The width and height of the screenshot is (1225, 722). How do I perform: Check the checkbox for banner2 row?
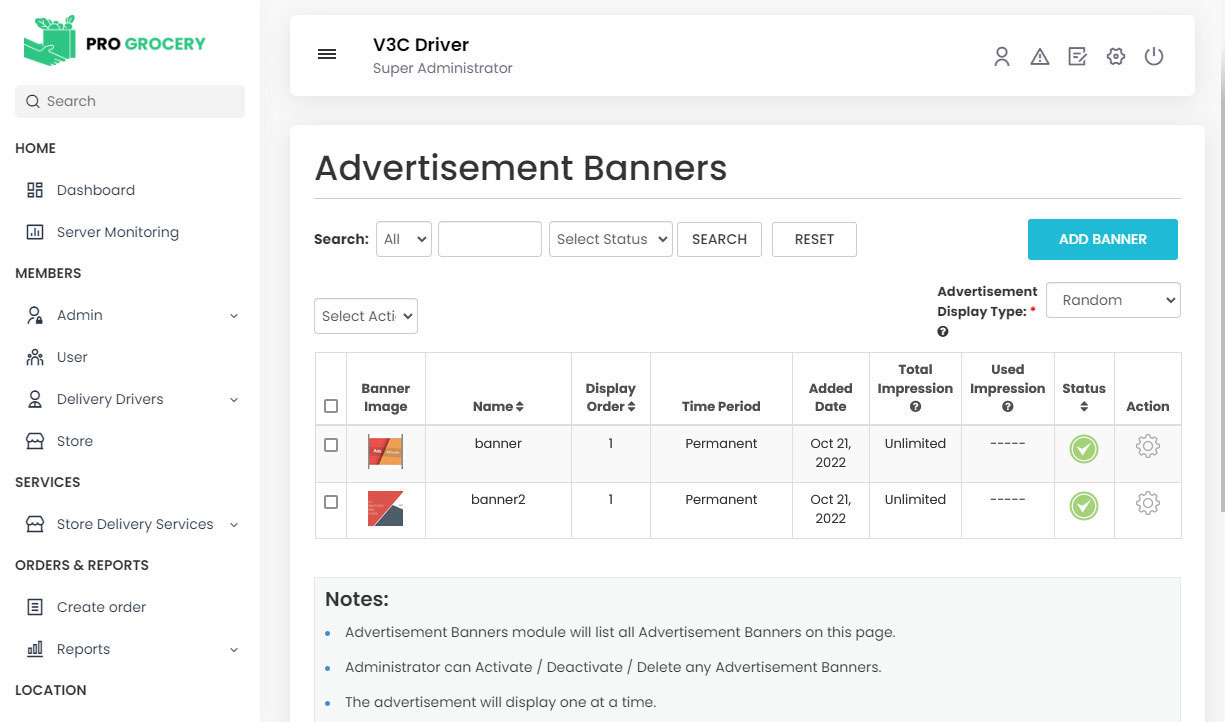331,502
